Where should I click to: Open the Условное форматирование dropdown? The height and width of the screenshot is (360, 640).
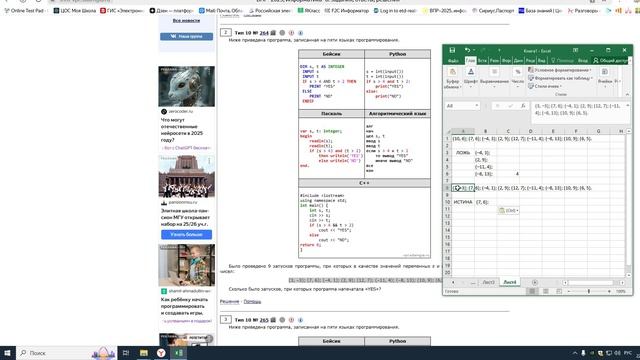click(560, 70)
